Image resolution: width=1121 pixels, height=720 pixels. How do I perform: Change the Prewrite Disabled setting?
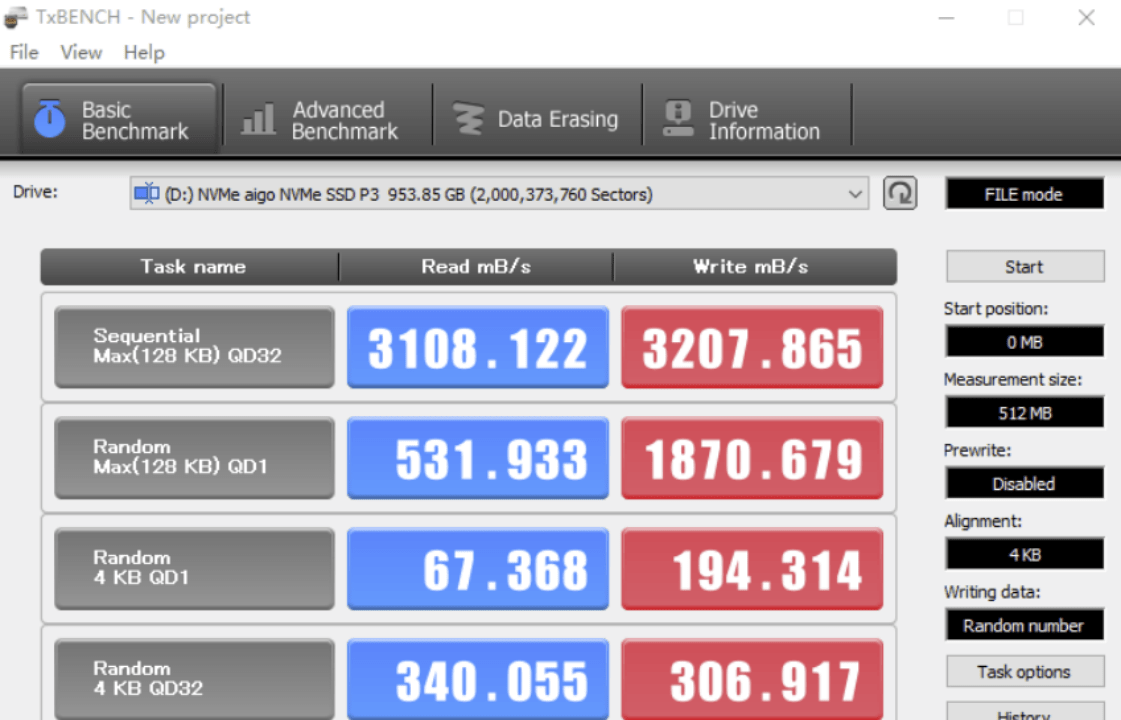(1024, 483)
